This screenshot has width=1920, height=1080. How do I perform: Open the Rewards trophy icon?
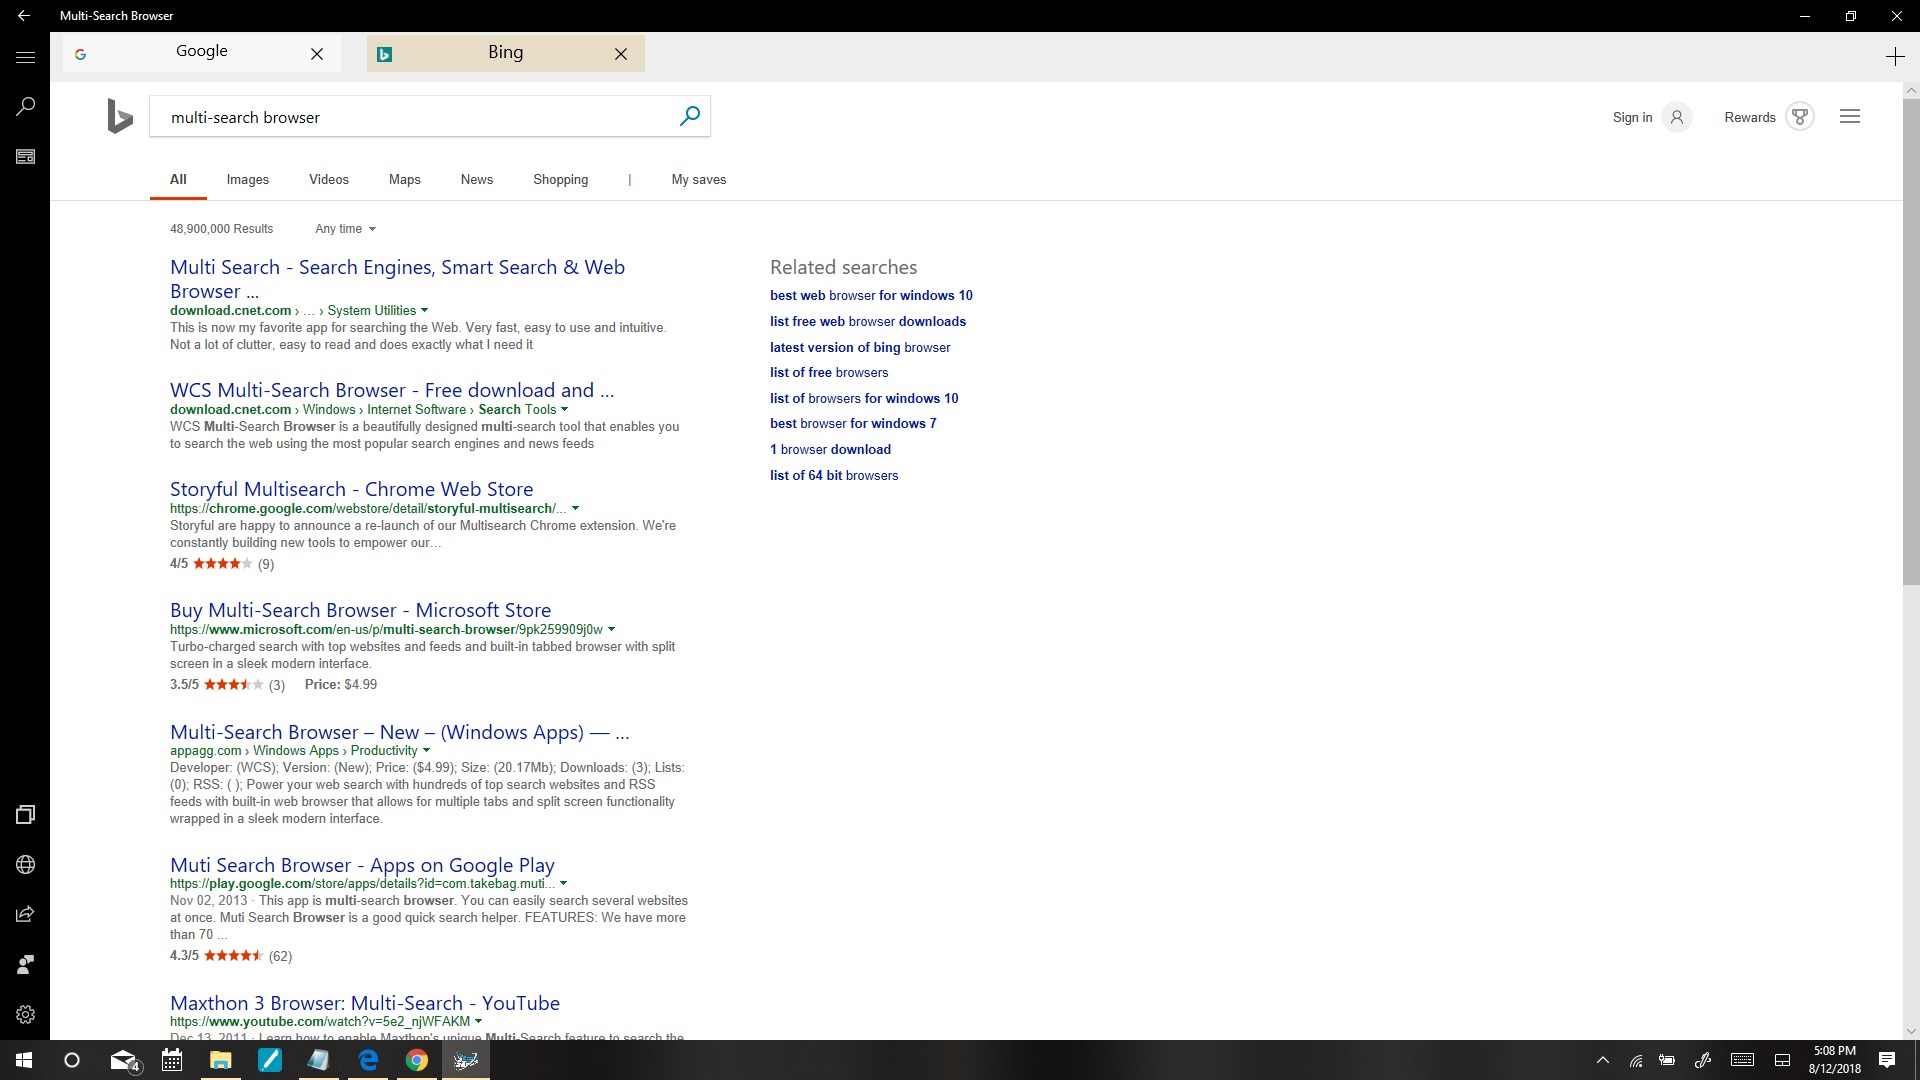[1799, 117]
